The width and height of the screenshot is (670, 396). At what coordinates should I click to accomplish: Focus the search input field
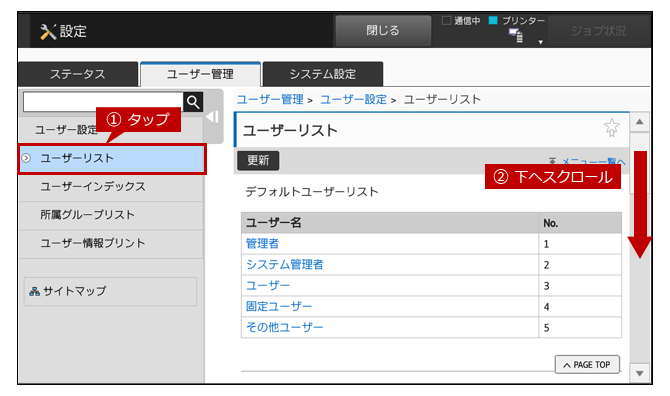103,102
